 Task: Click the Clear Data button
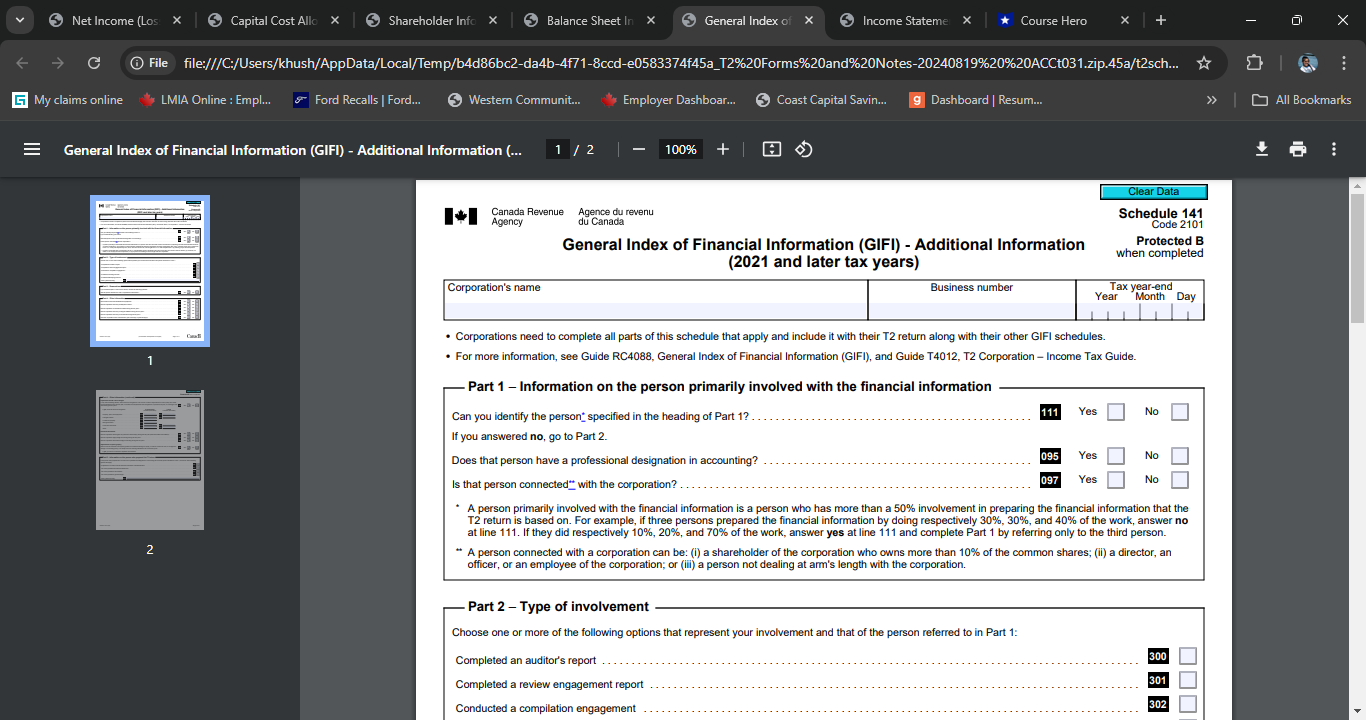(x=1154, y=191)
